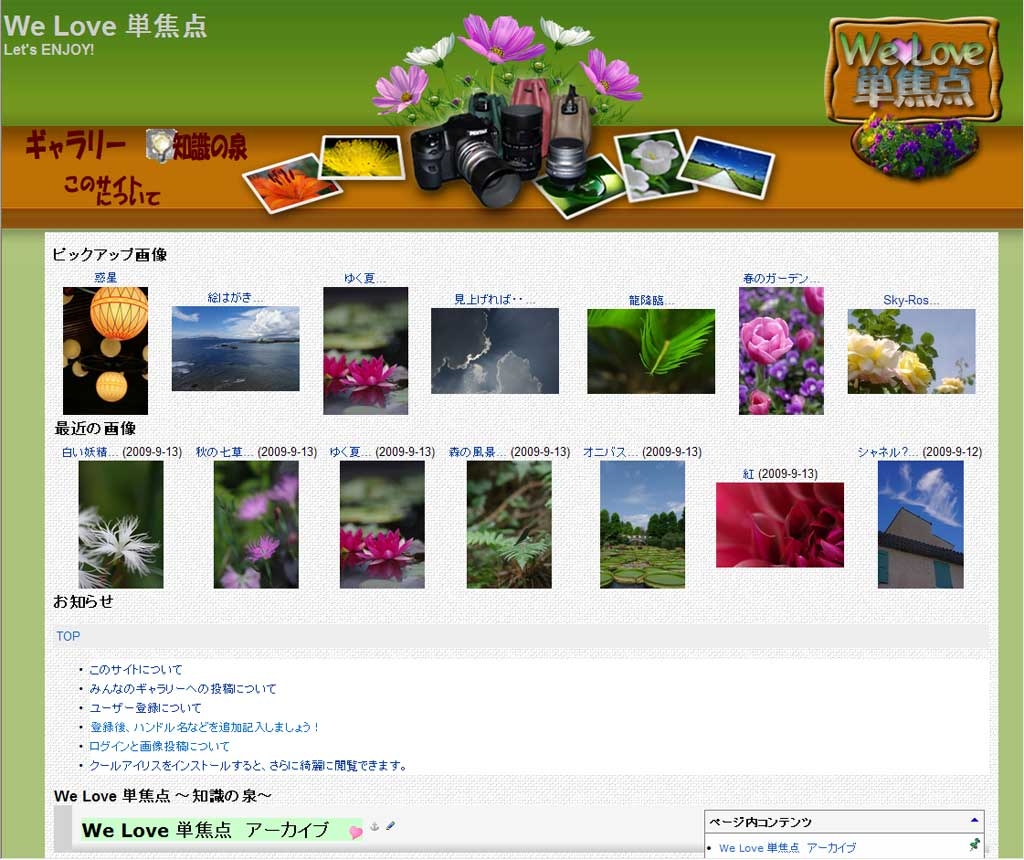
Task: Open the 龍隆臨 green leaf thumbnail
Action: 651,351
